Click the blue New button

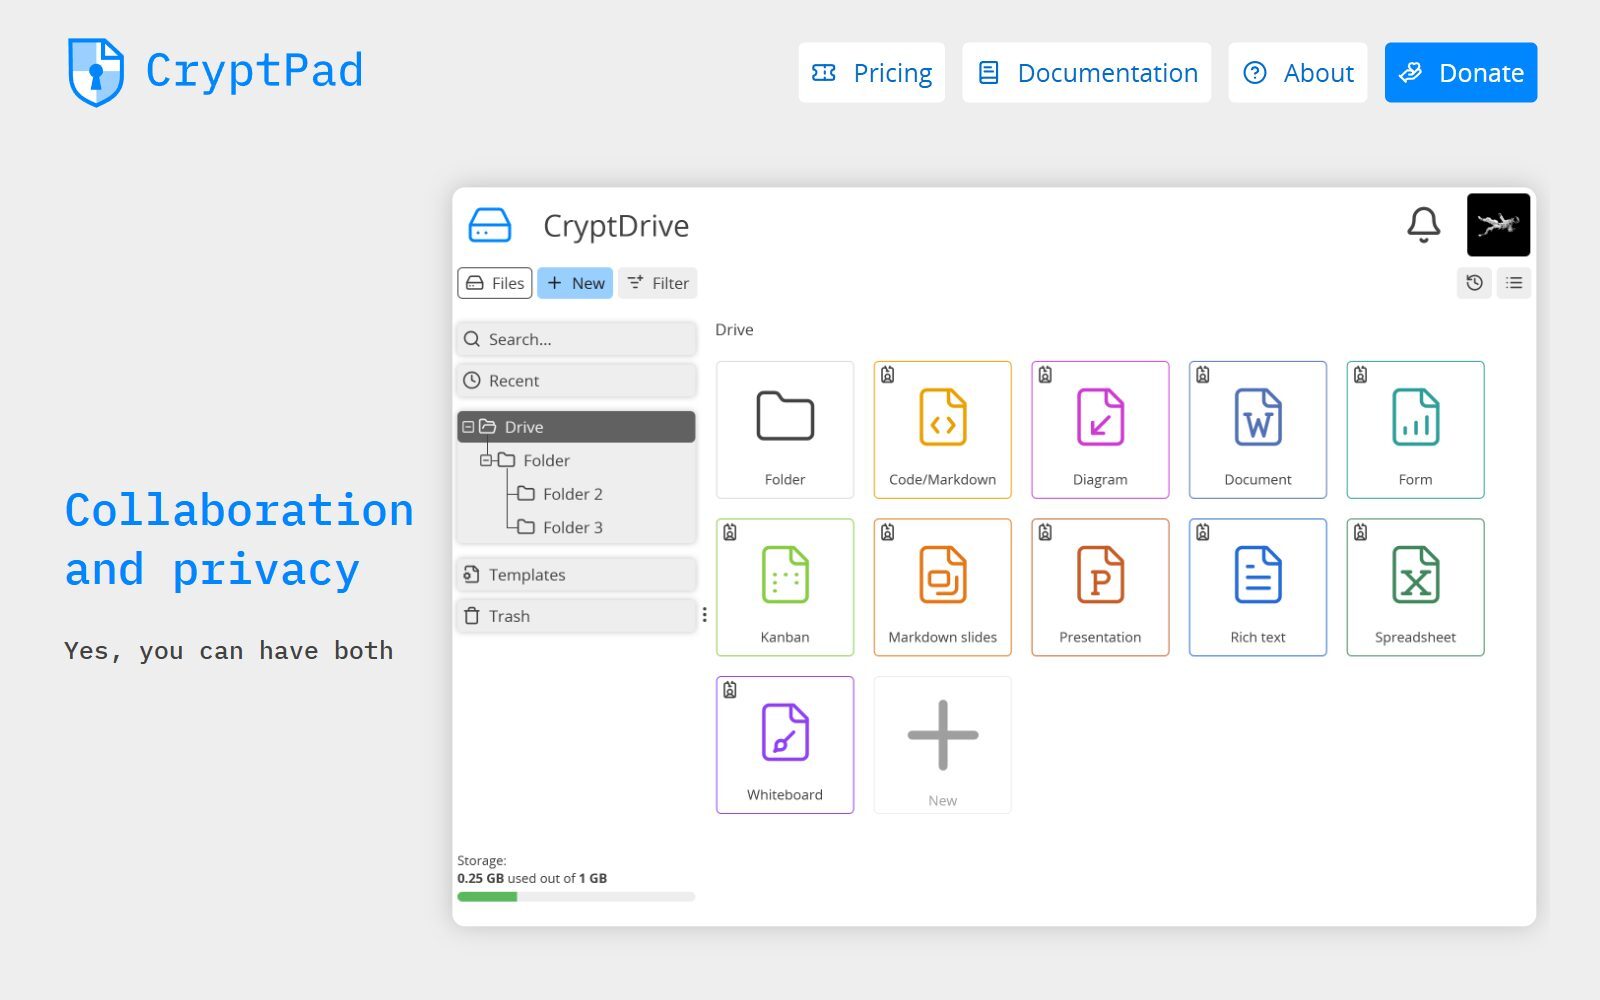(575, 283)
